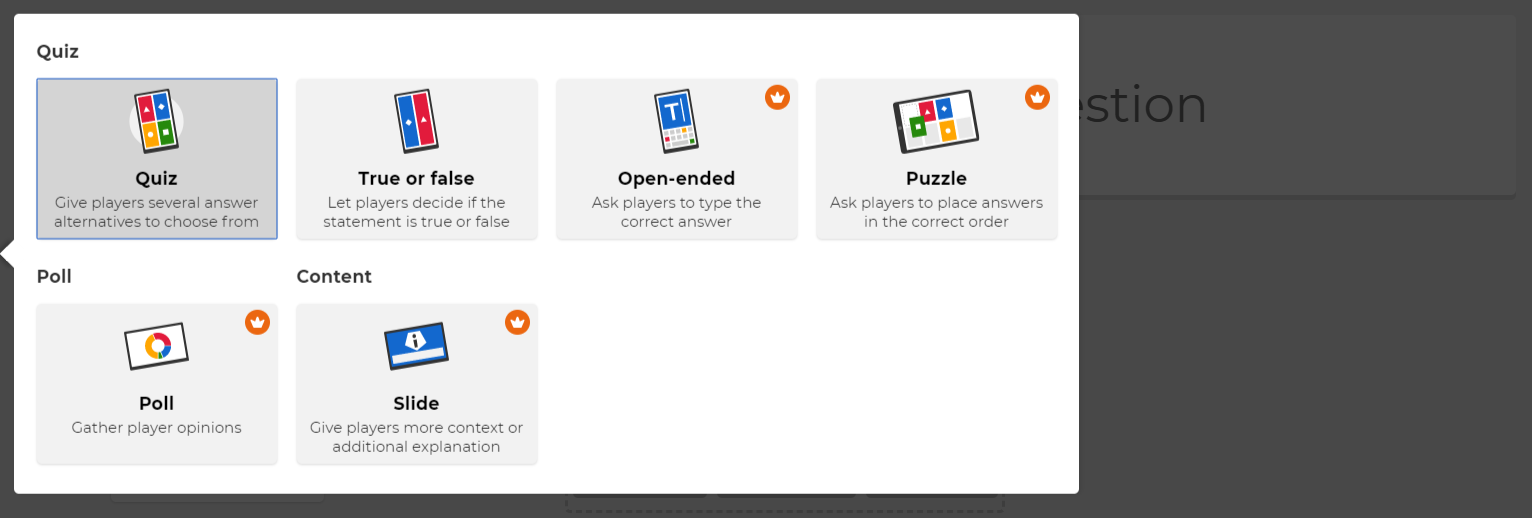Screen dimensions: 1532x518
Task: Select the Slide info icon
Action: pyautogui.click(x=416, y=346)
